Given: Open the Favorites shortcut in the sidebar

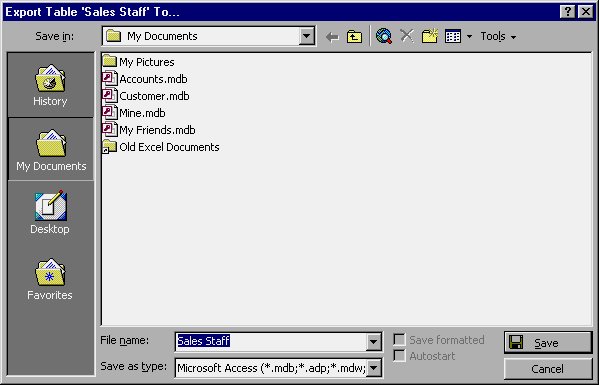Looking at the screenshot, I should (50, 279).
